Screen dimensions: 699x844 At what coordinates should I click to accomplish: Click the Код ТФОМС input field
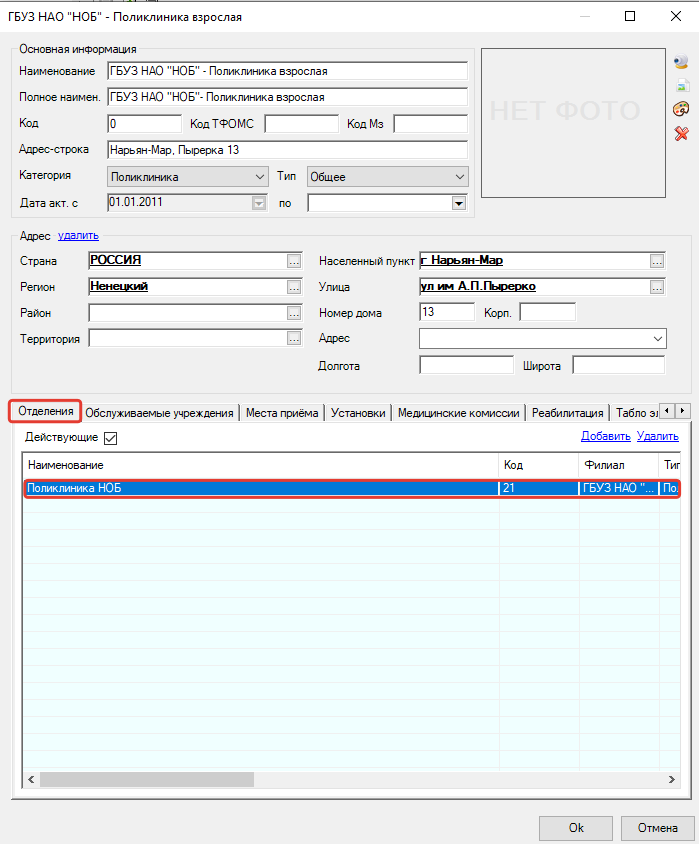coord(301,124)
